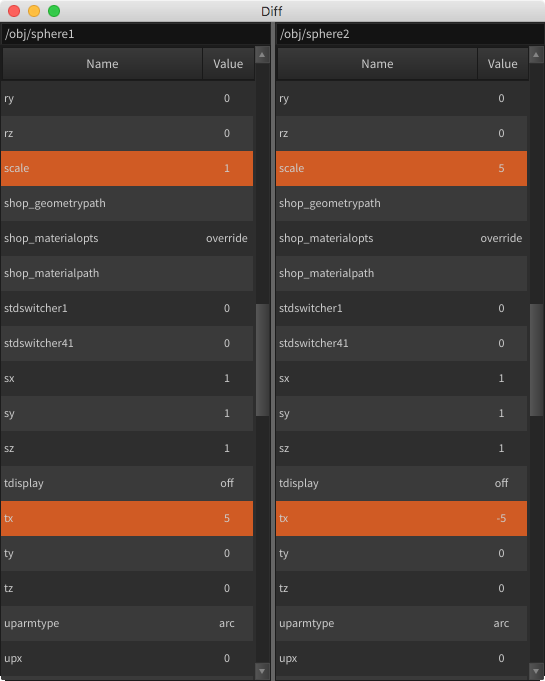This screenshot has width=545, height=681.
Task: Click the right pane scrollbar thumb
Action: pyautogui.click(x=536, y=360)
